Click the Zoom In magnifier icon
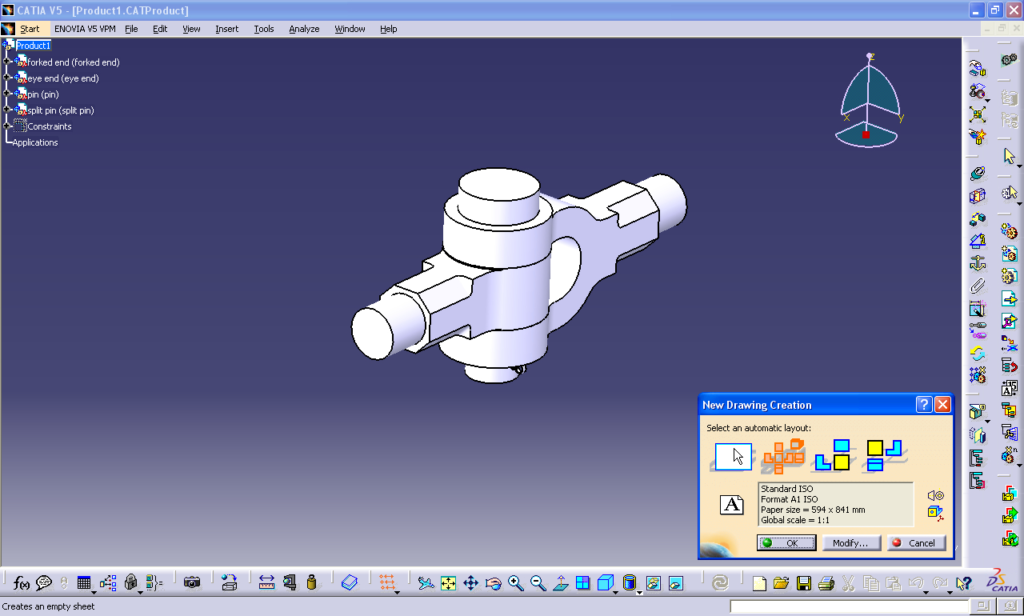Image resolution: width=1024 pixels, height=616 pixels. point(516,583)
